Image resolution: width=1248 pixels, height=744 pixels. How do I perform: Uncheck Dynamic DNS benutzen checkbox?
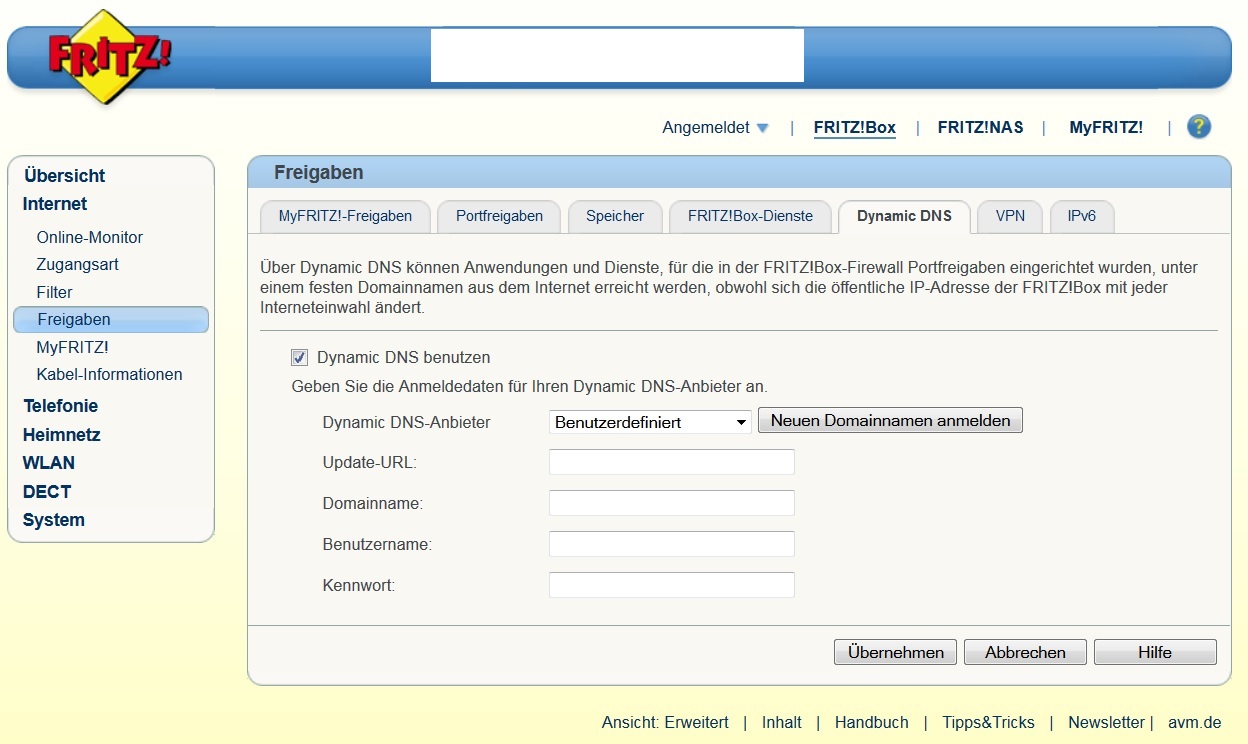pos(299,357)
